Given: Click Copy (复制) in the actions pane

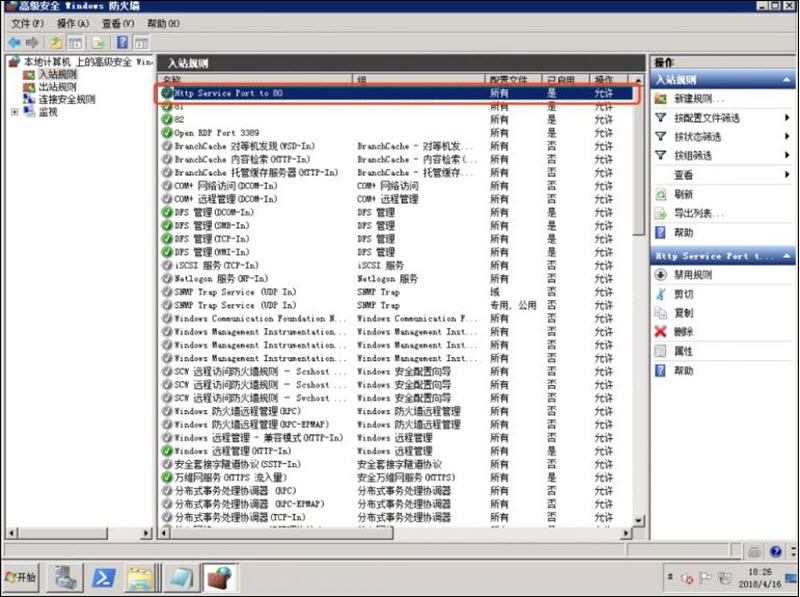Looking at the screenshot, I should click(683, 313).
